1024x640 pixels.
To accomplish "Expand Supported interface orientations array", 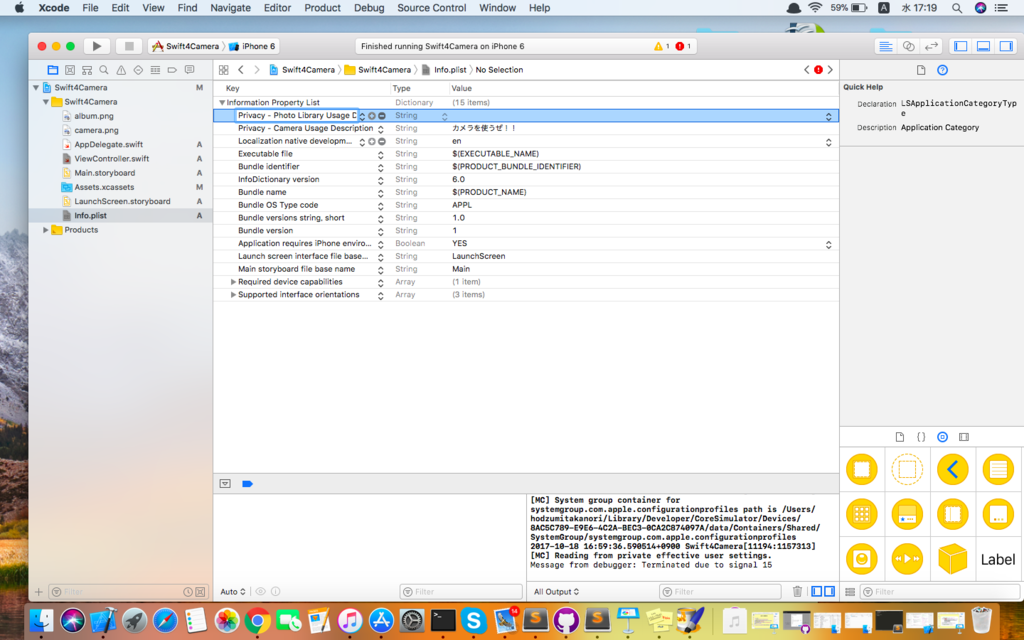I will click(233, 295).
